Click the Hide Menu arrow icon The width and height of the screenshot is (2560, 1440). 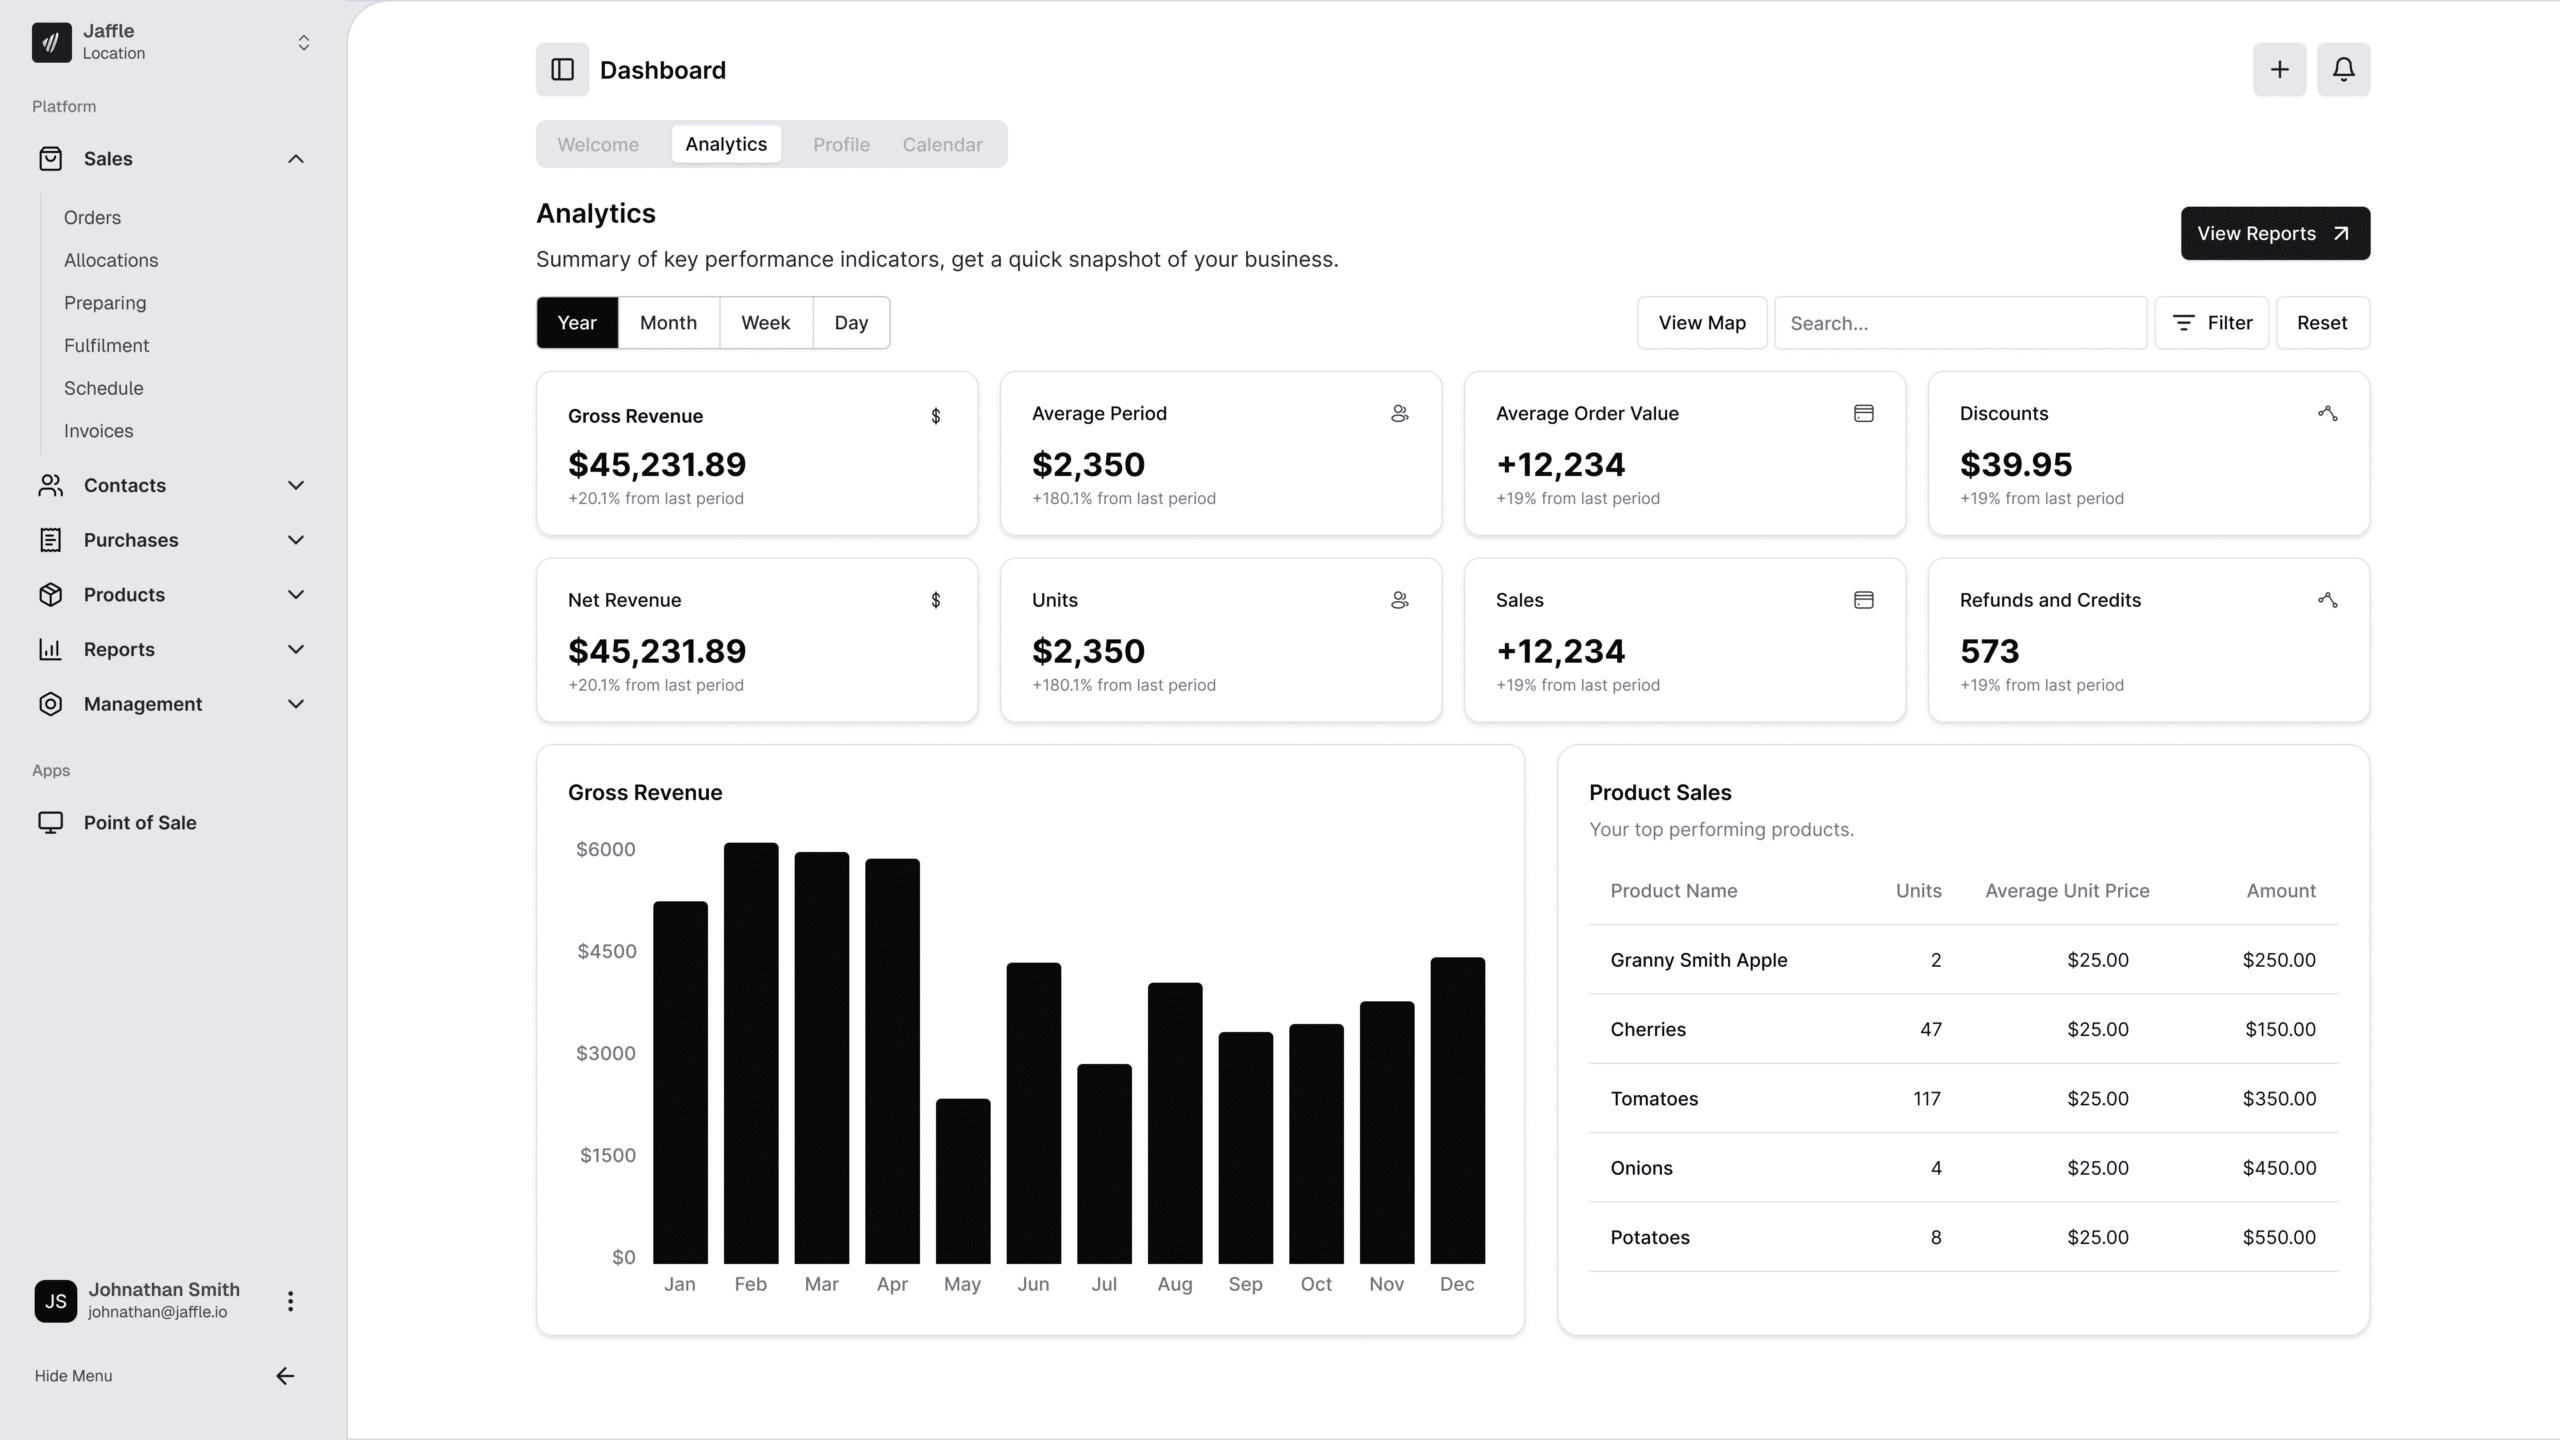tap(285, 1376)
